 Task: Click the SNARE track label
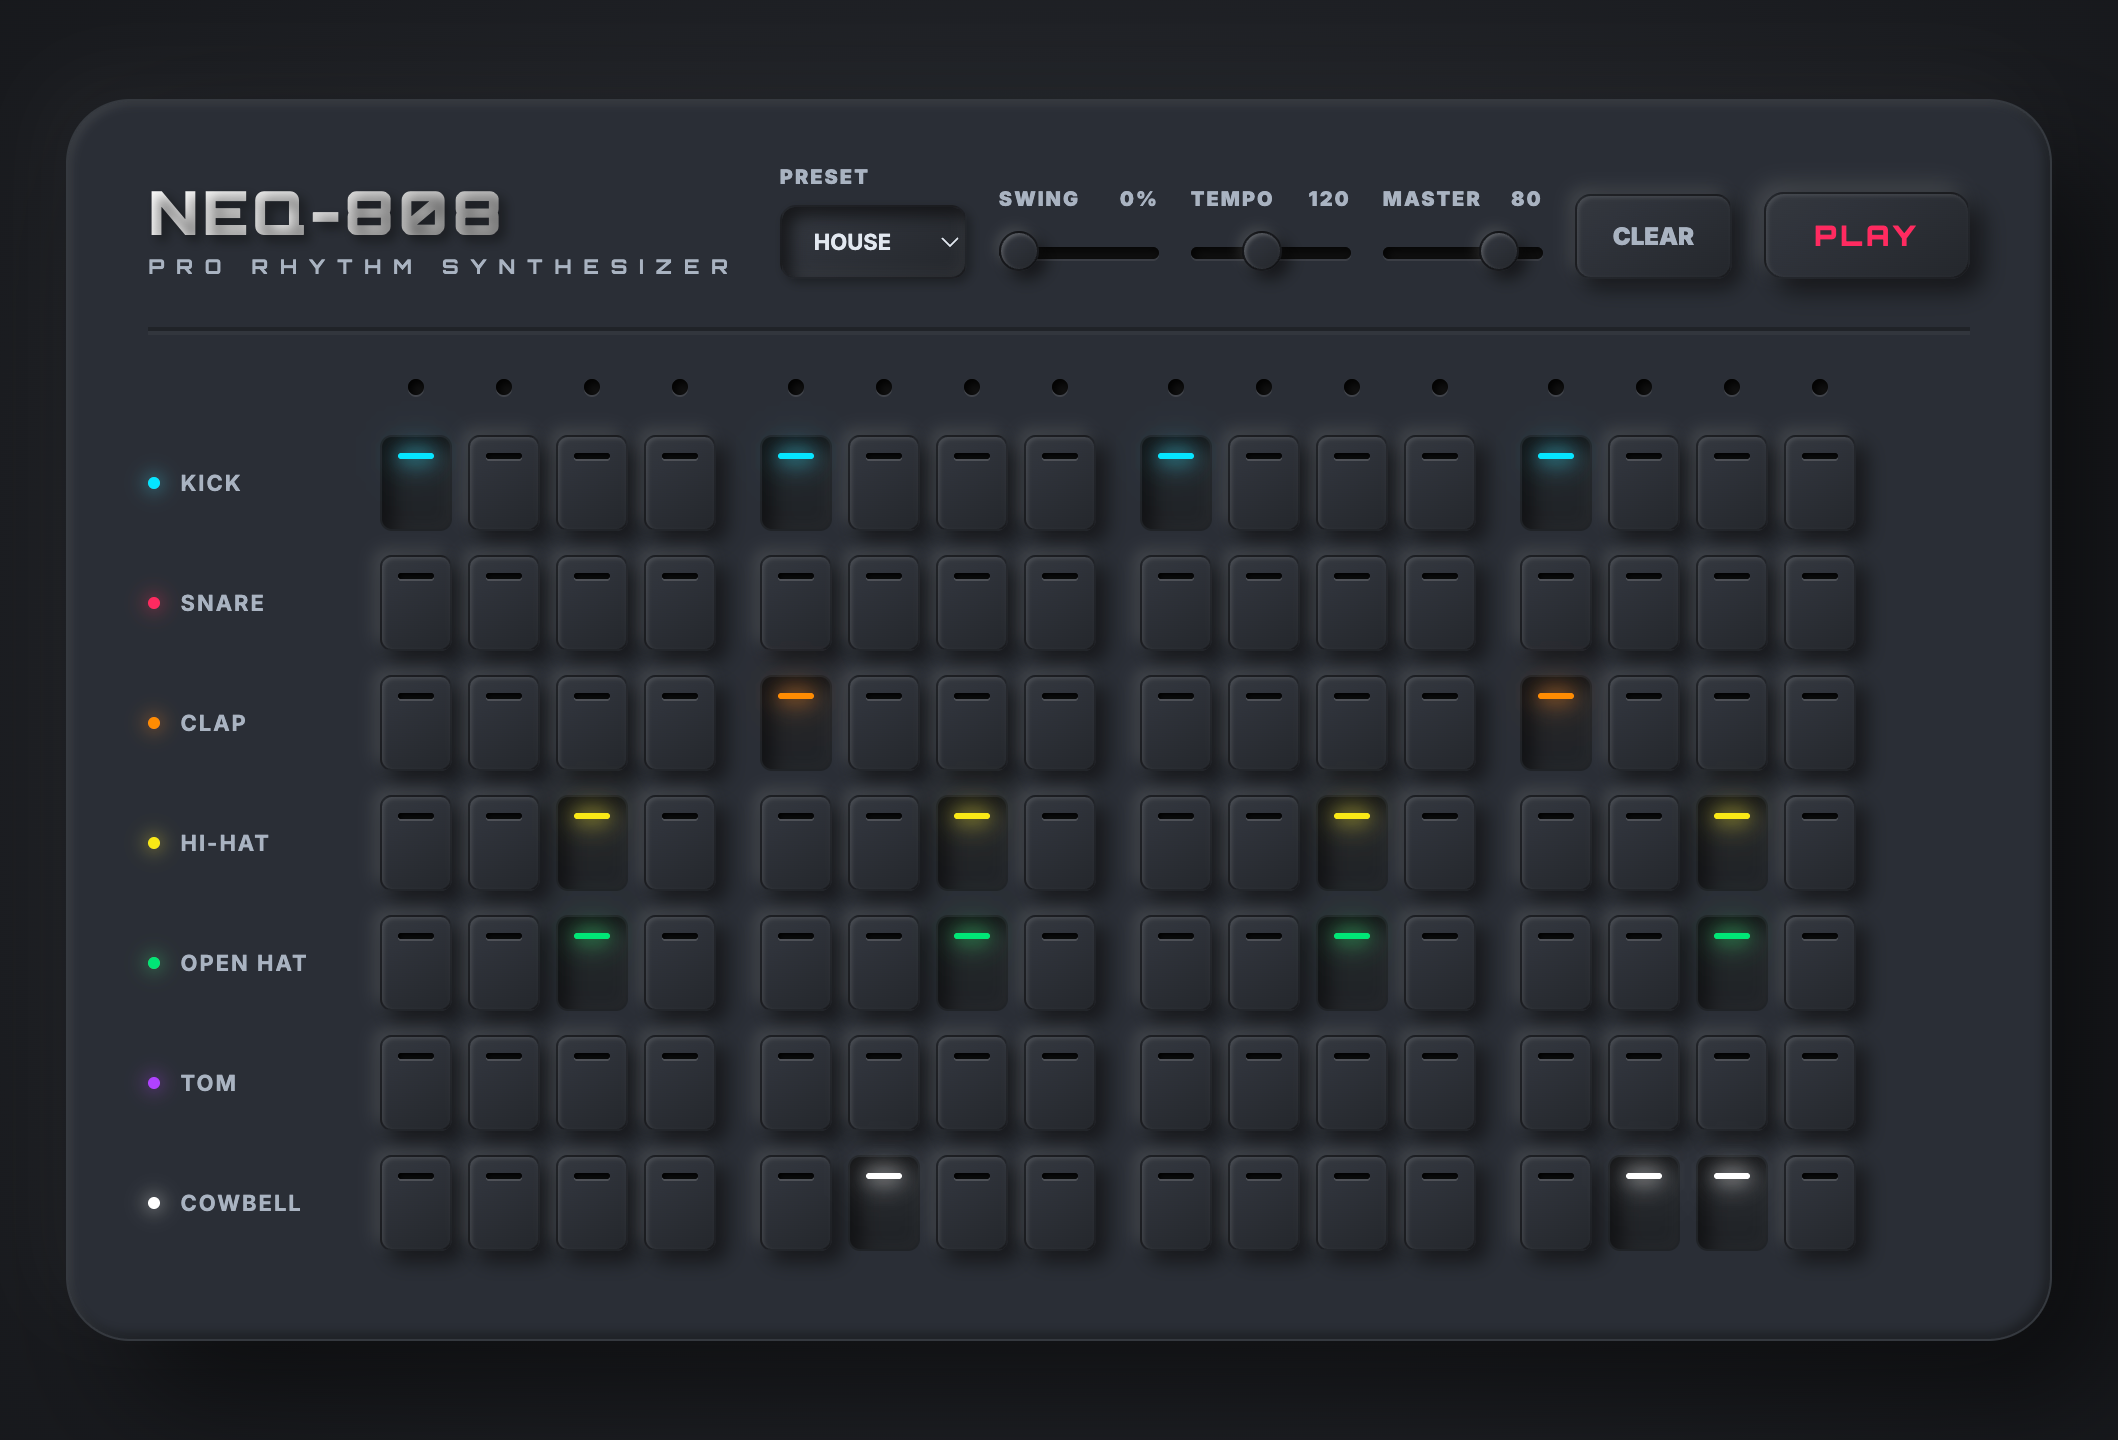pyautogui.click(x=222, y=603)
